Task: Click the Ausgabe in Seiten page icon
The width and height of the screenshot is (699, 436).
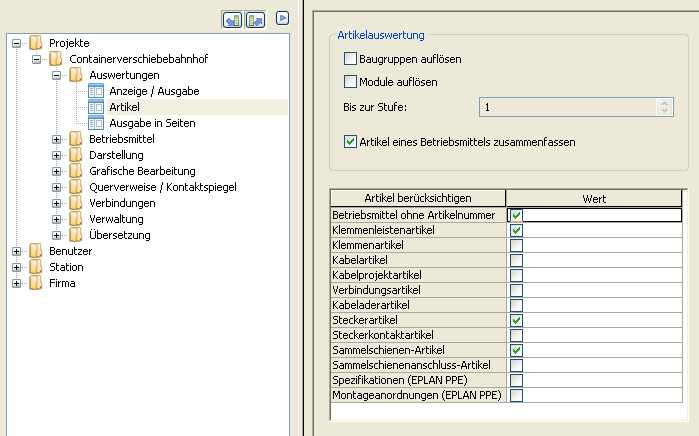Action: click(96, 123)
